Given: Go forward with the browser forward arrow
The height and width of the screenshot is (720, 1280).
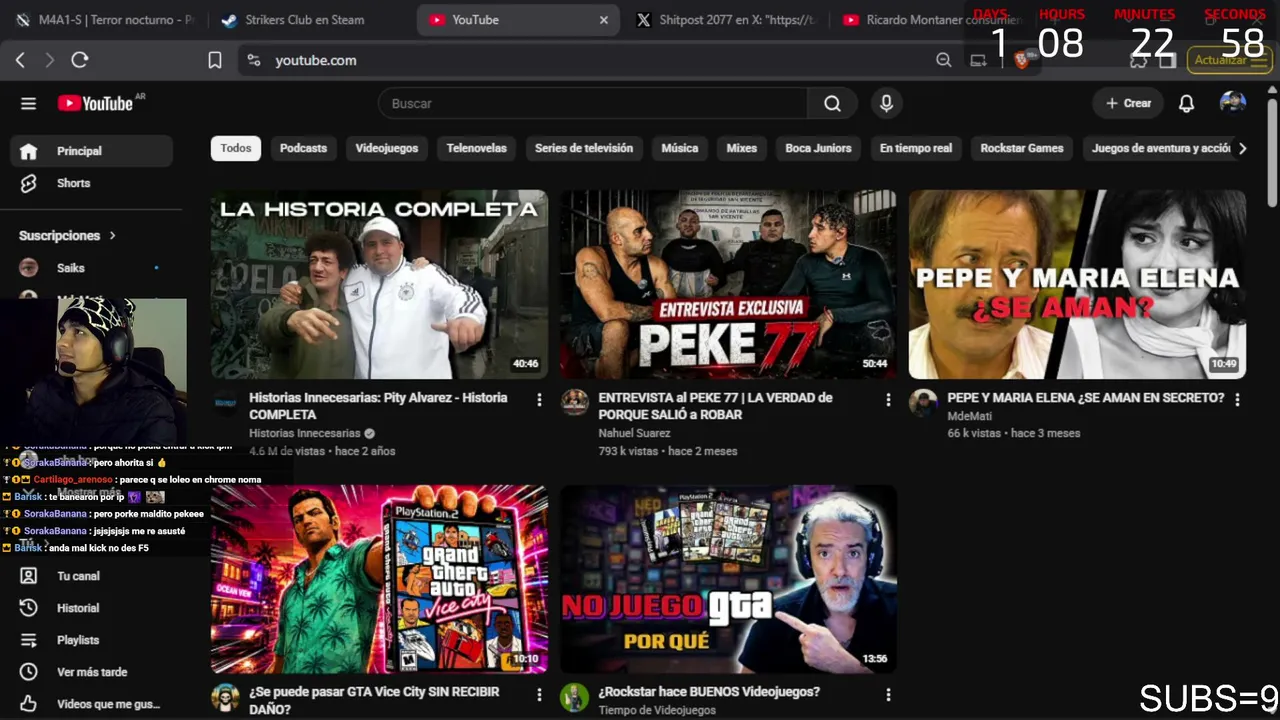Looking at the screenshot, I should pyautogui.click(x=50, y=60).
